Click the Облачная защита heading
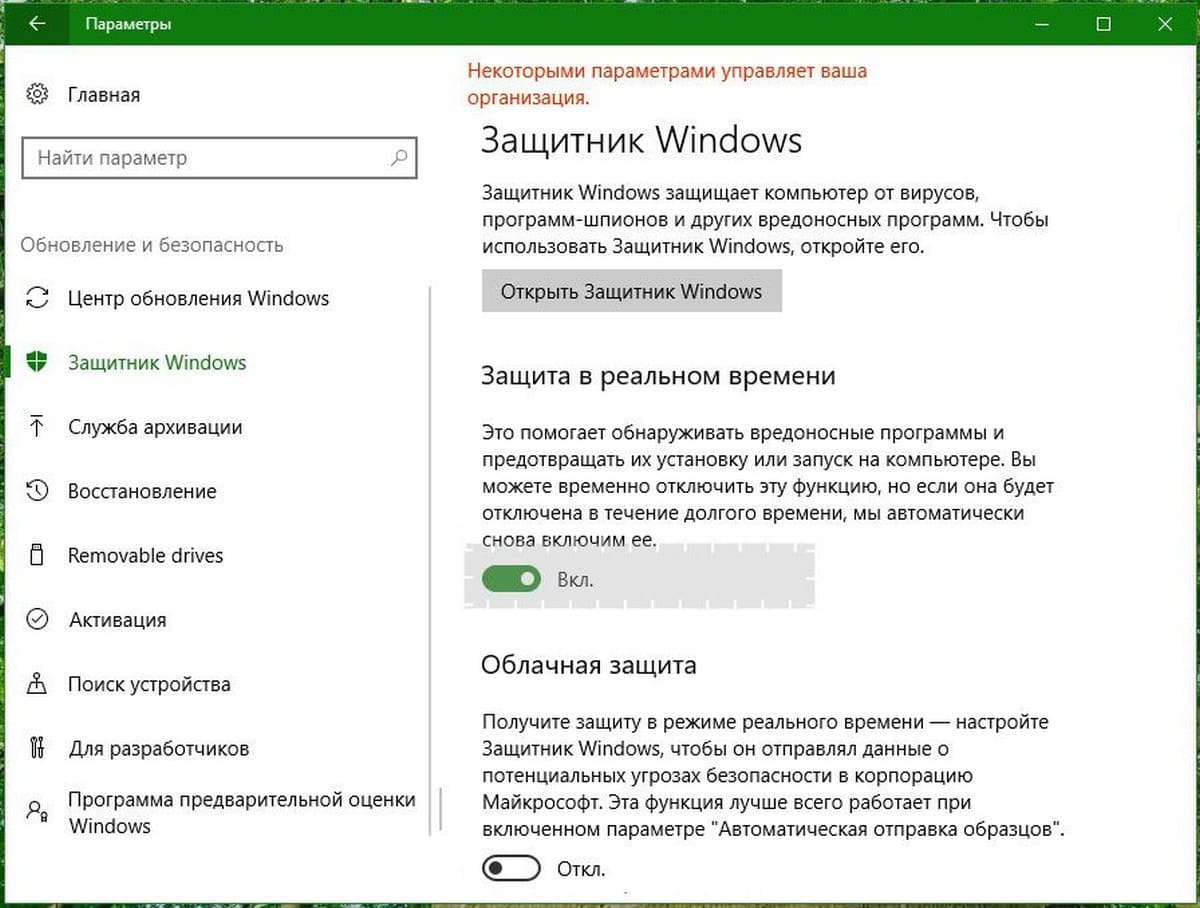 pyautogui.click(x=589, y=664)
